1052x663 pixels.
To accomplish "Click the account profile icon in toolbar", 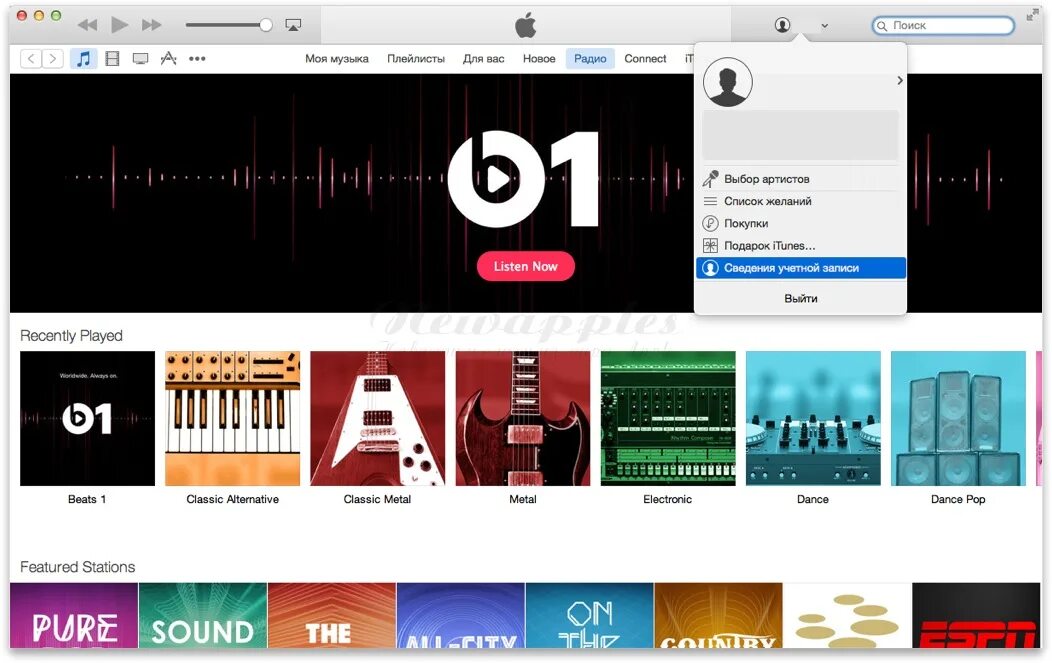I will (x=782, y=26).
